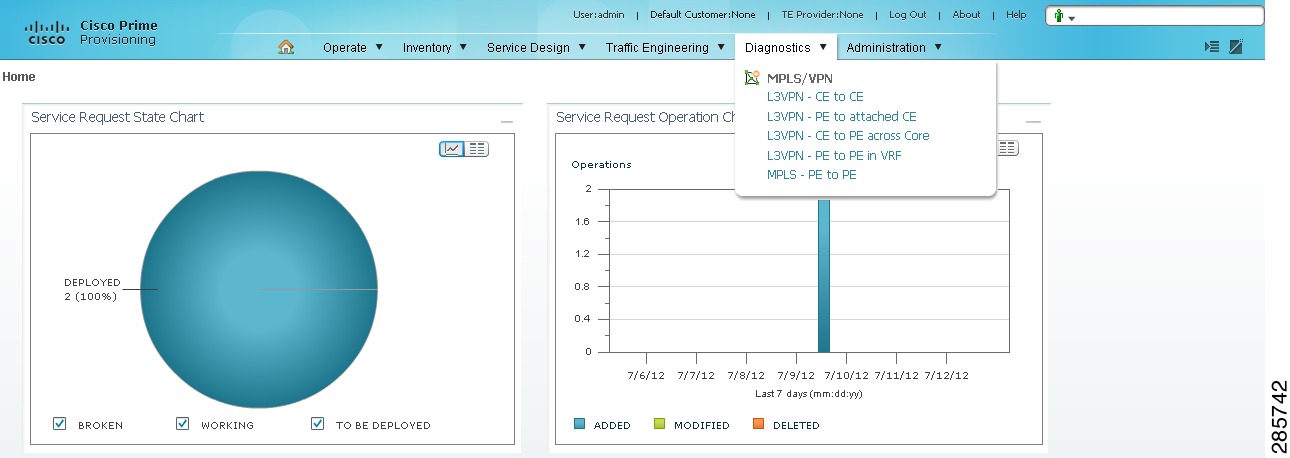1290x458 pixels.
Task: Open the green user presence icon dropdown
Action: (x=1064, y=17)
